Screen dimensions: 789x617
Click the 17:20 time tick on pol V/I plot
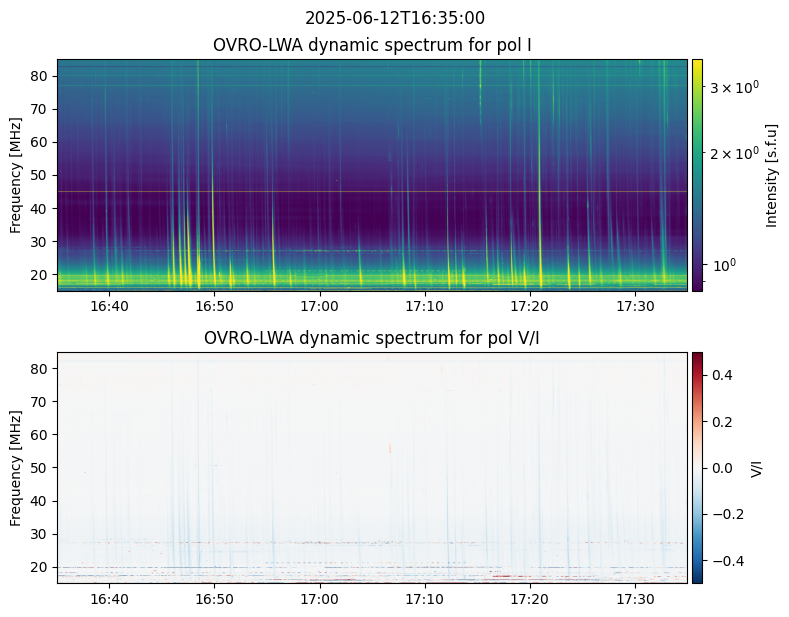pos(529,598)
